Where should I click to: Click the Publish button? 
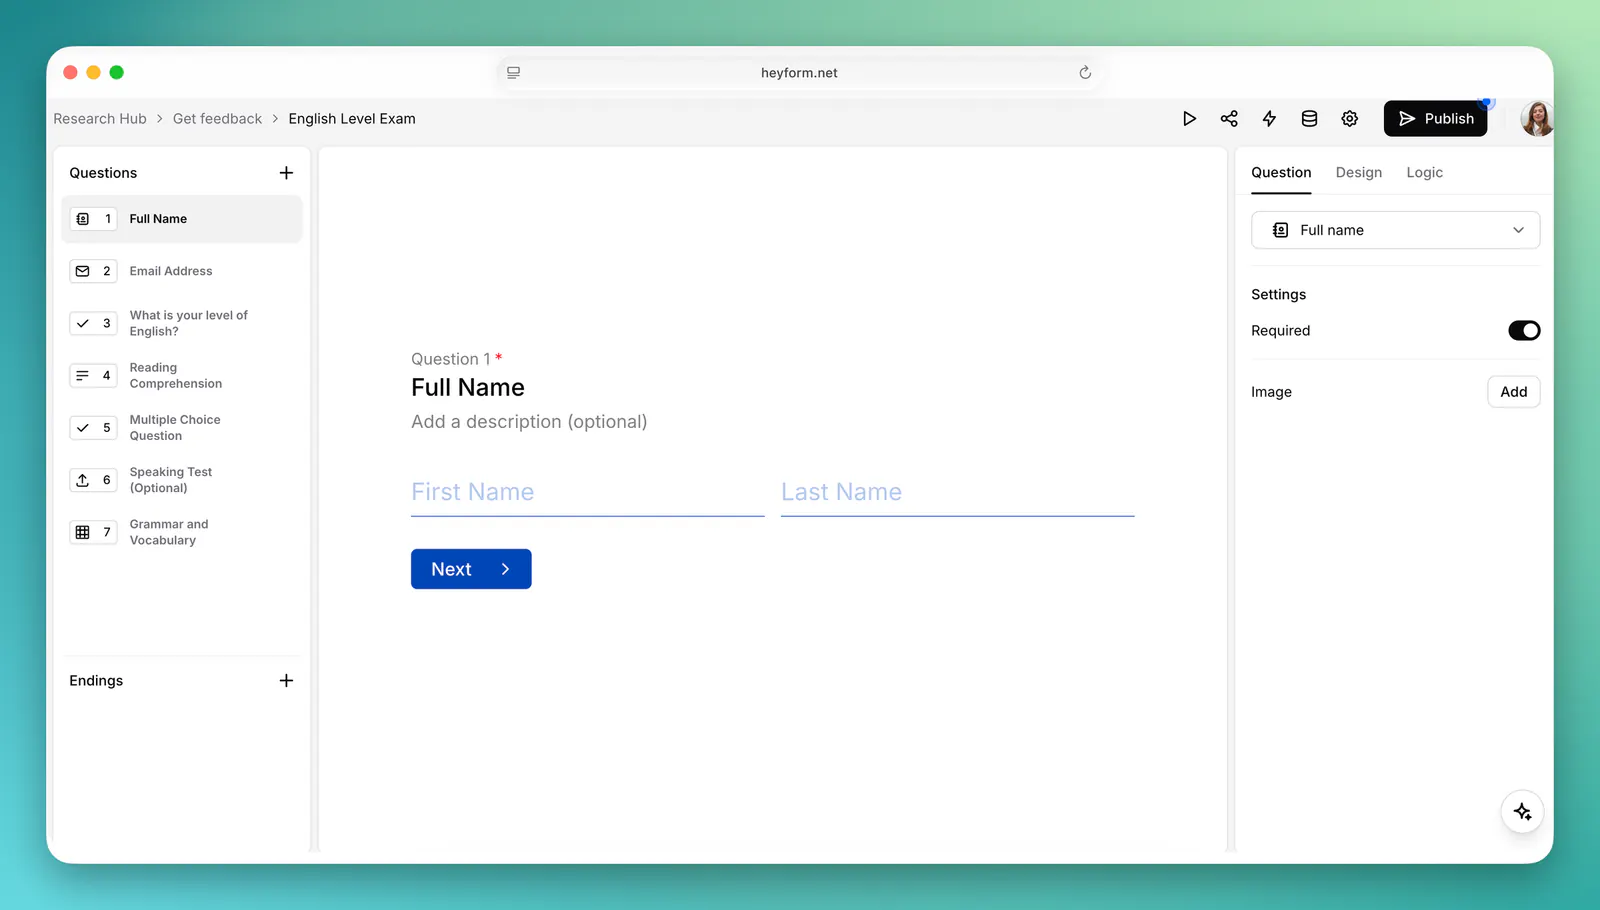point(1435,119)
